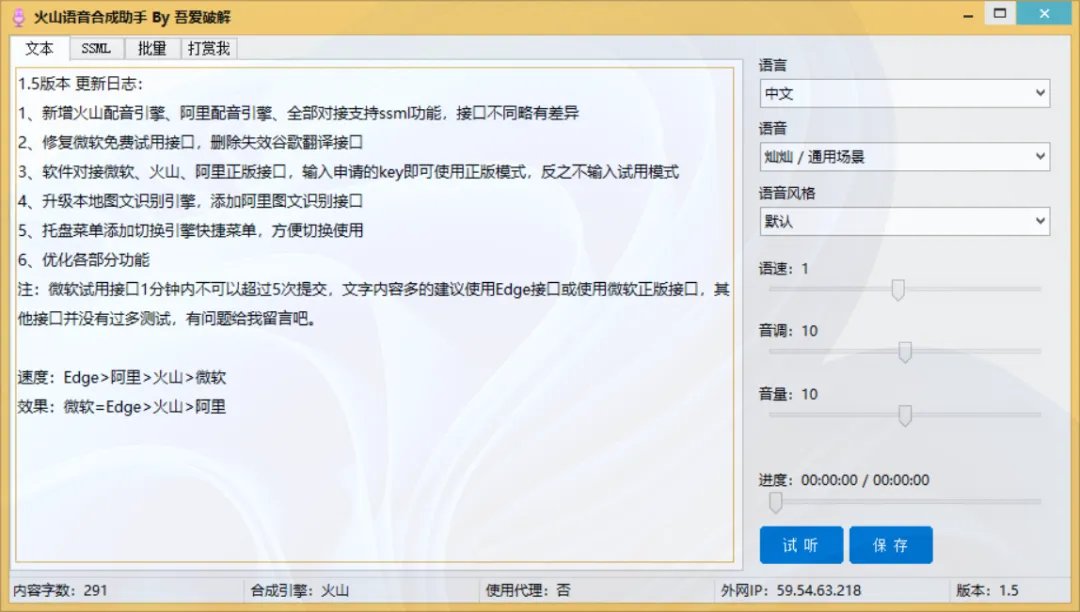The image size is (1080, 612).
Task: Click the 内容字数: 291 status entry
Action: click(x=61, y=590)
